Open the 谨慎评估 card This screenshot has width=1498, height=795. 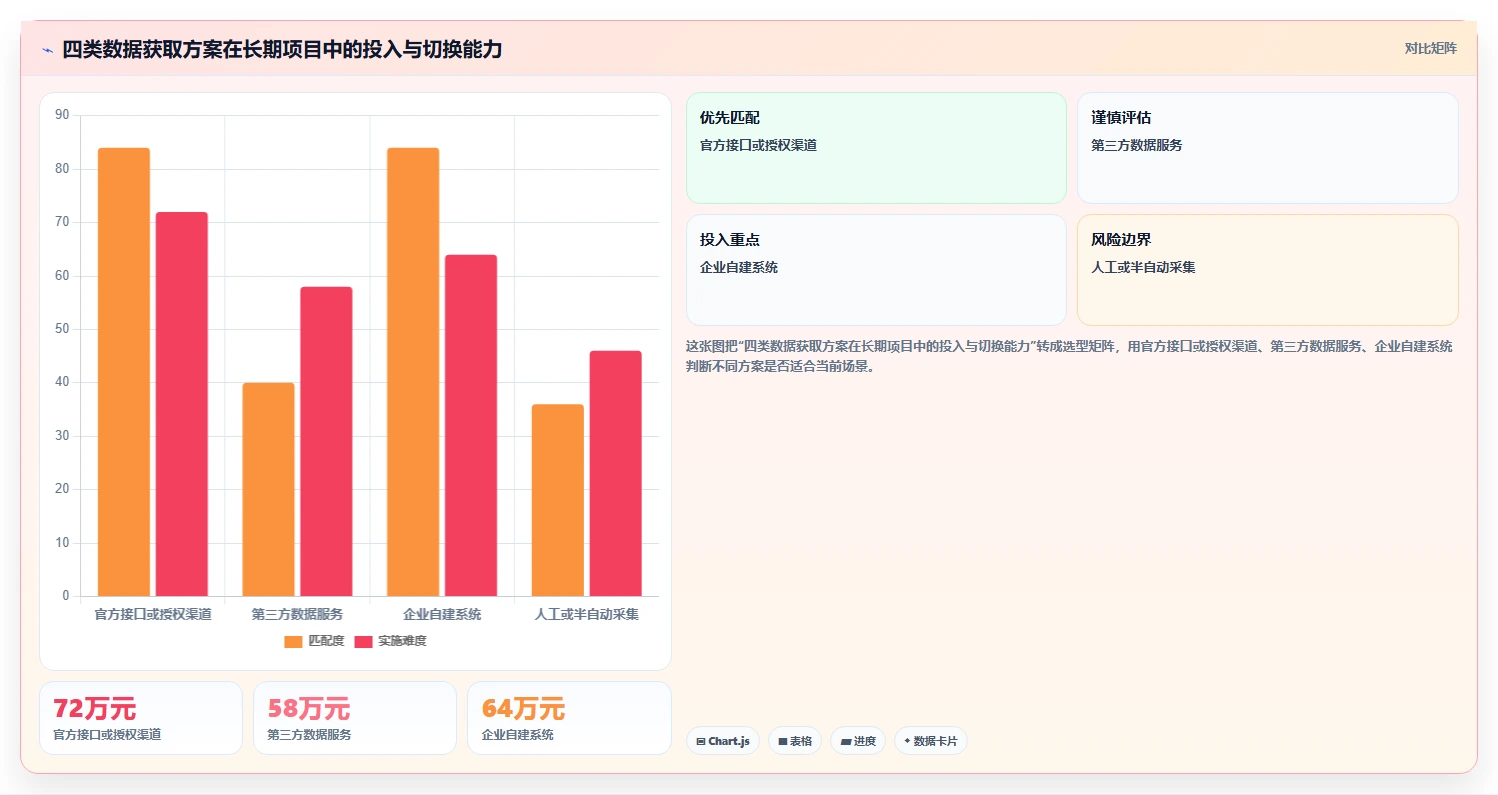point(1267,148)
